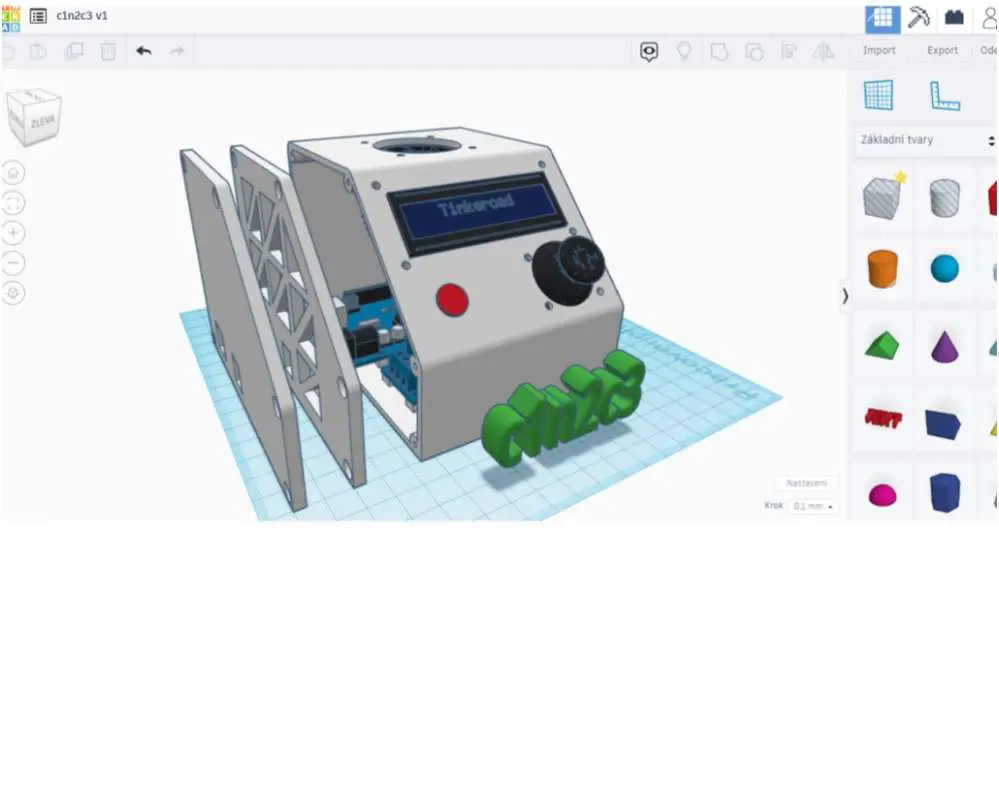Screen dimensions: 999x810
Task: Click the Ungroup shapes icon
Action: point(754,52)
